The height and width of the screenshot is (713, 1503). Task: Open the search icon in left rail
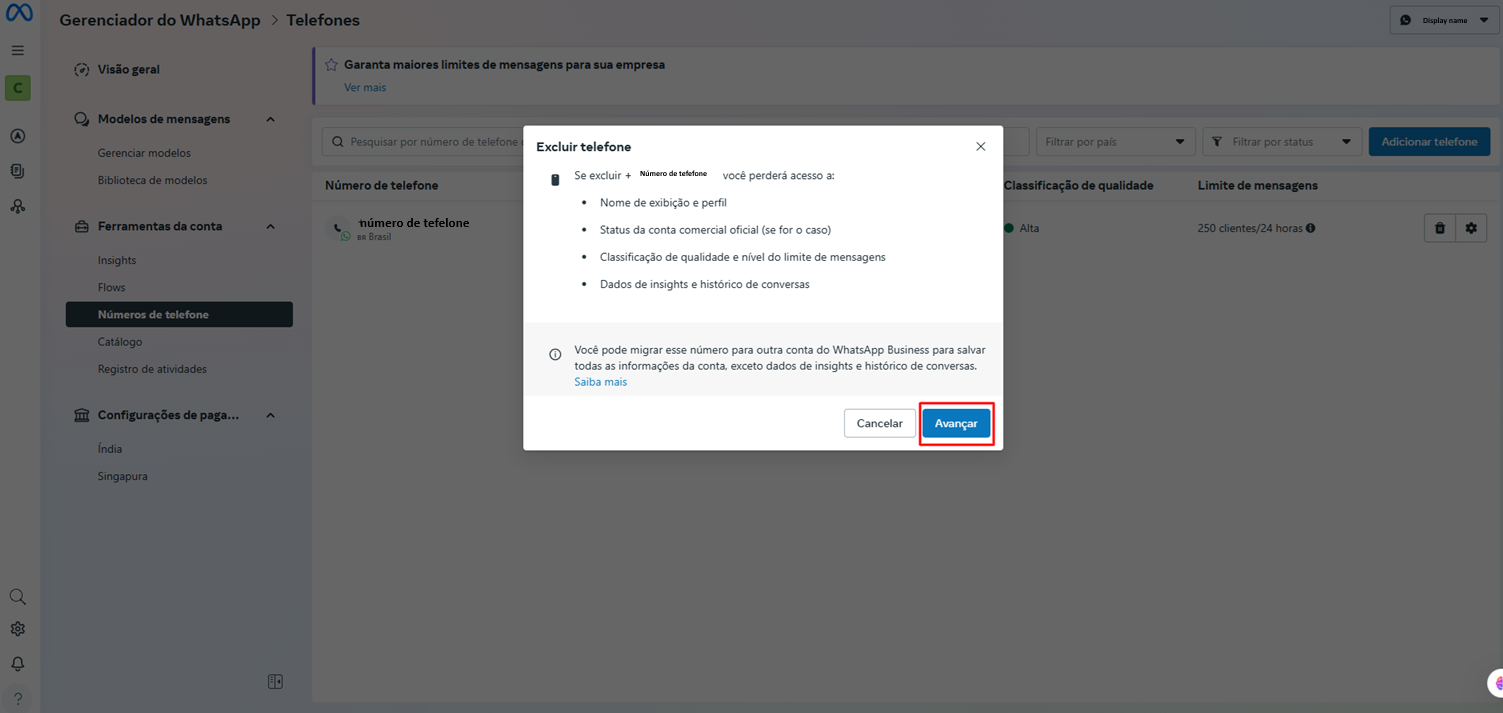click(x=18, y=597)
